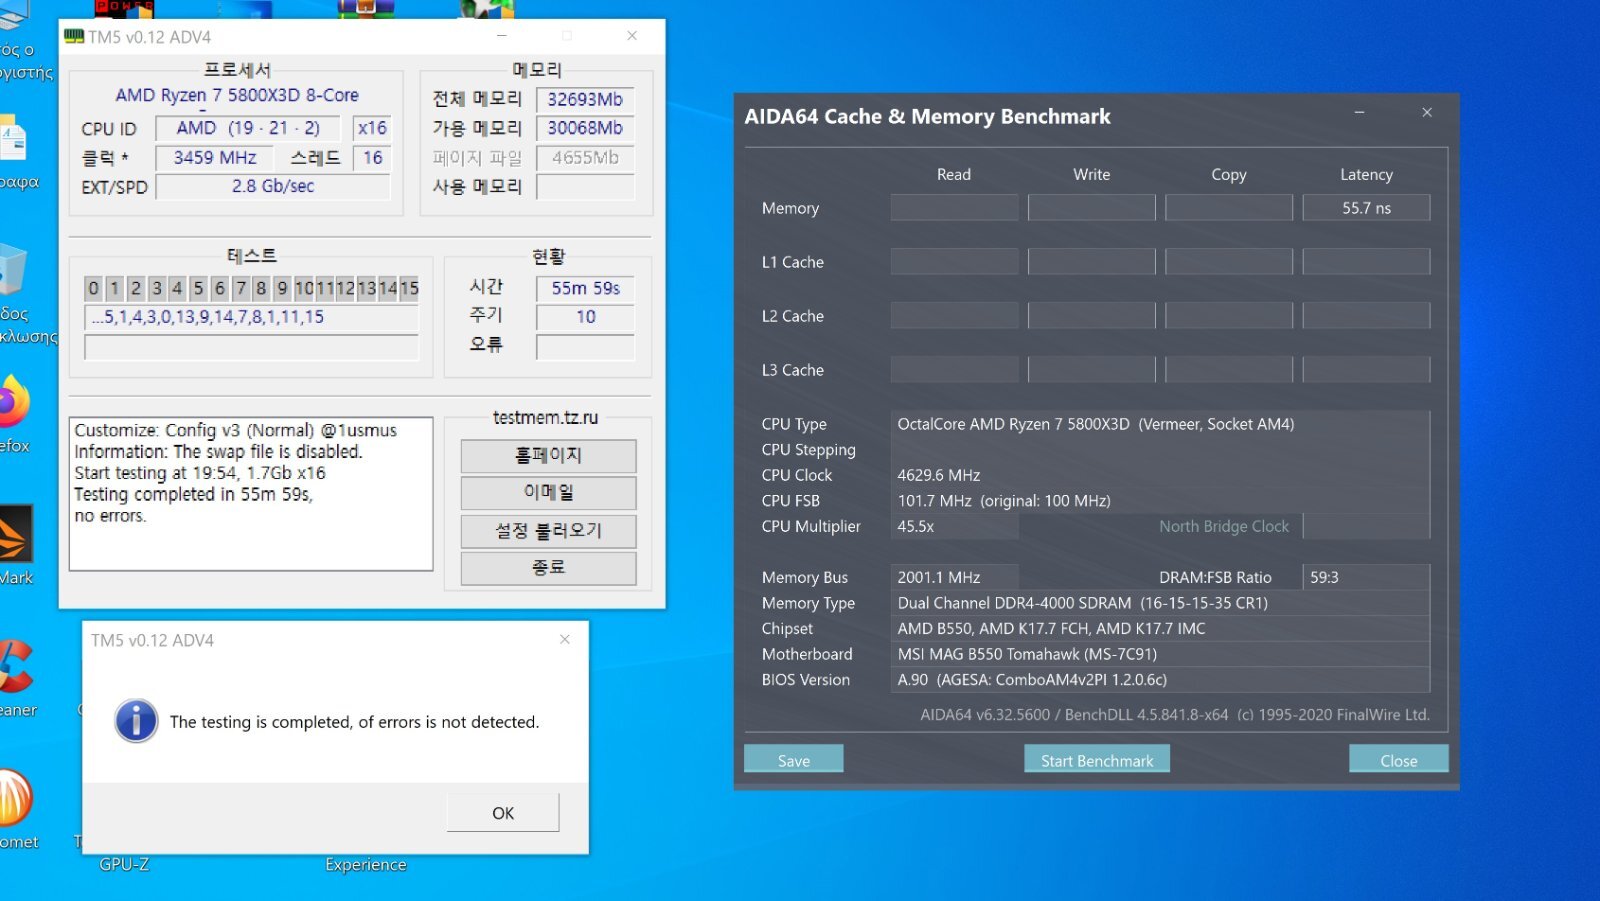Viewport: 1600px width, 901px height.
Task: Click the 홈페이지 button in TM5
Action: 548,456
